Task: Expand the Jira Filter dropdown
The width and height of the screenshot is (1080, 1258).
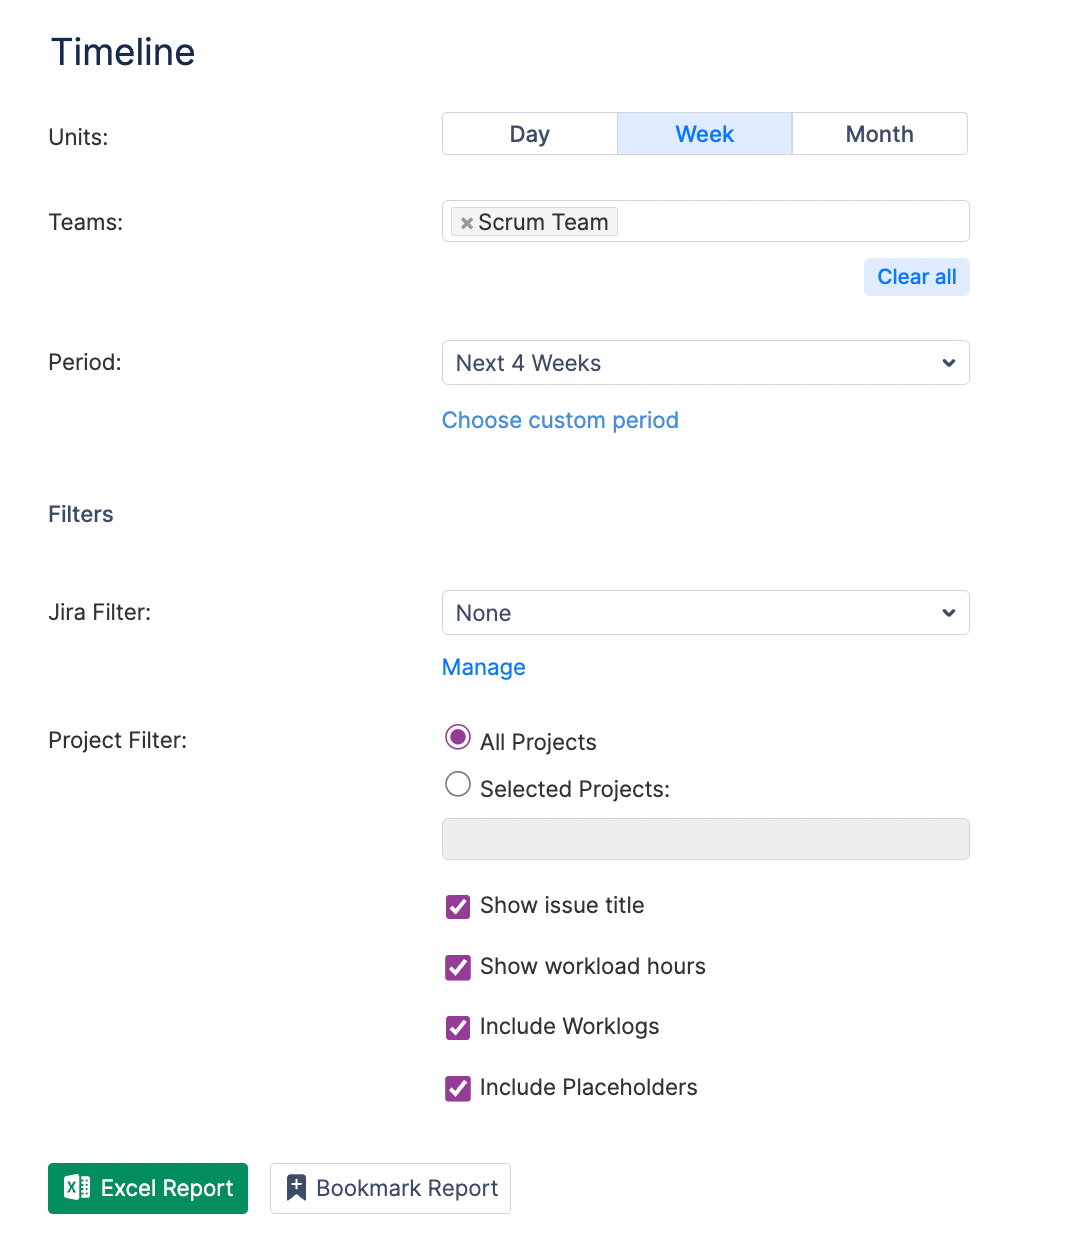Action: [x=705, y=613]
